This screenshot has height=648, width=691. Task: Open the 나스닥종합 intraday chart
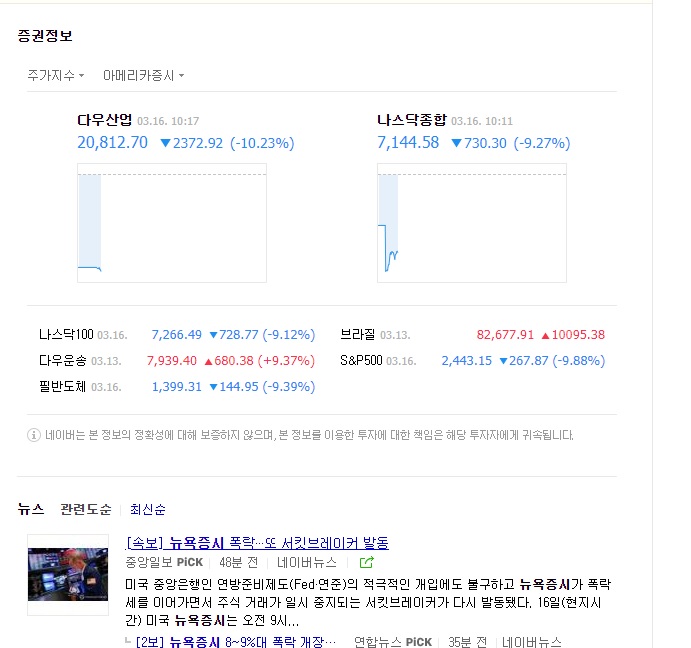[472, 223]
